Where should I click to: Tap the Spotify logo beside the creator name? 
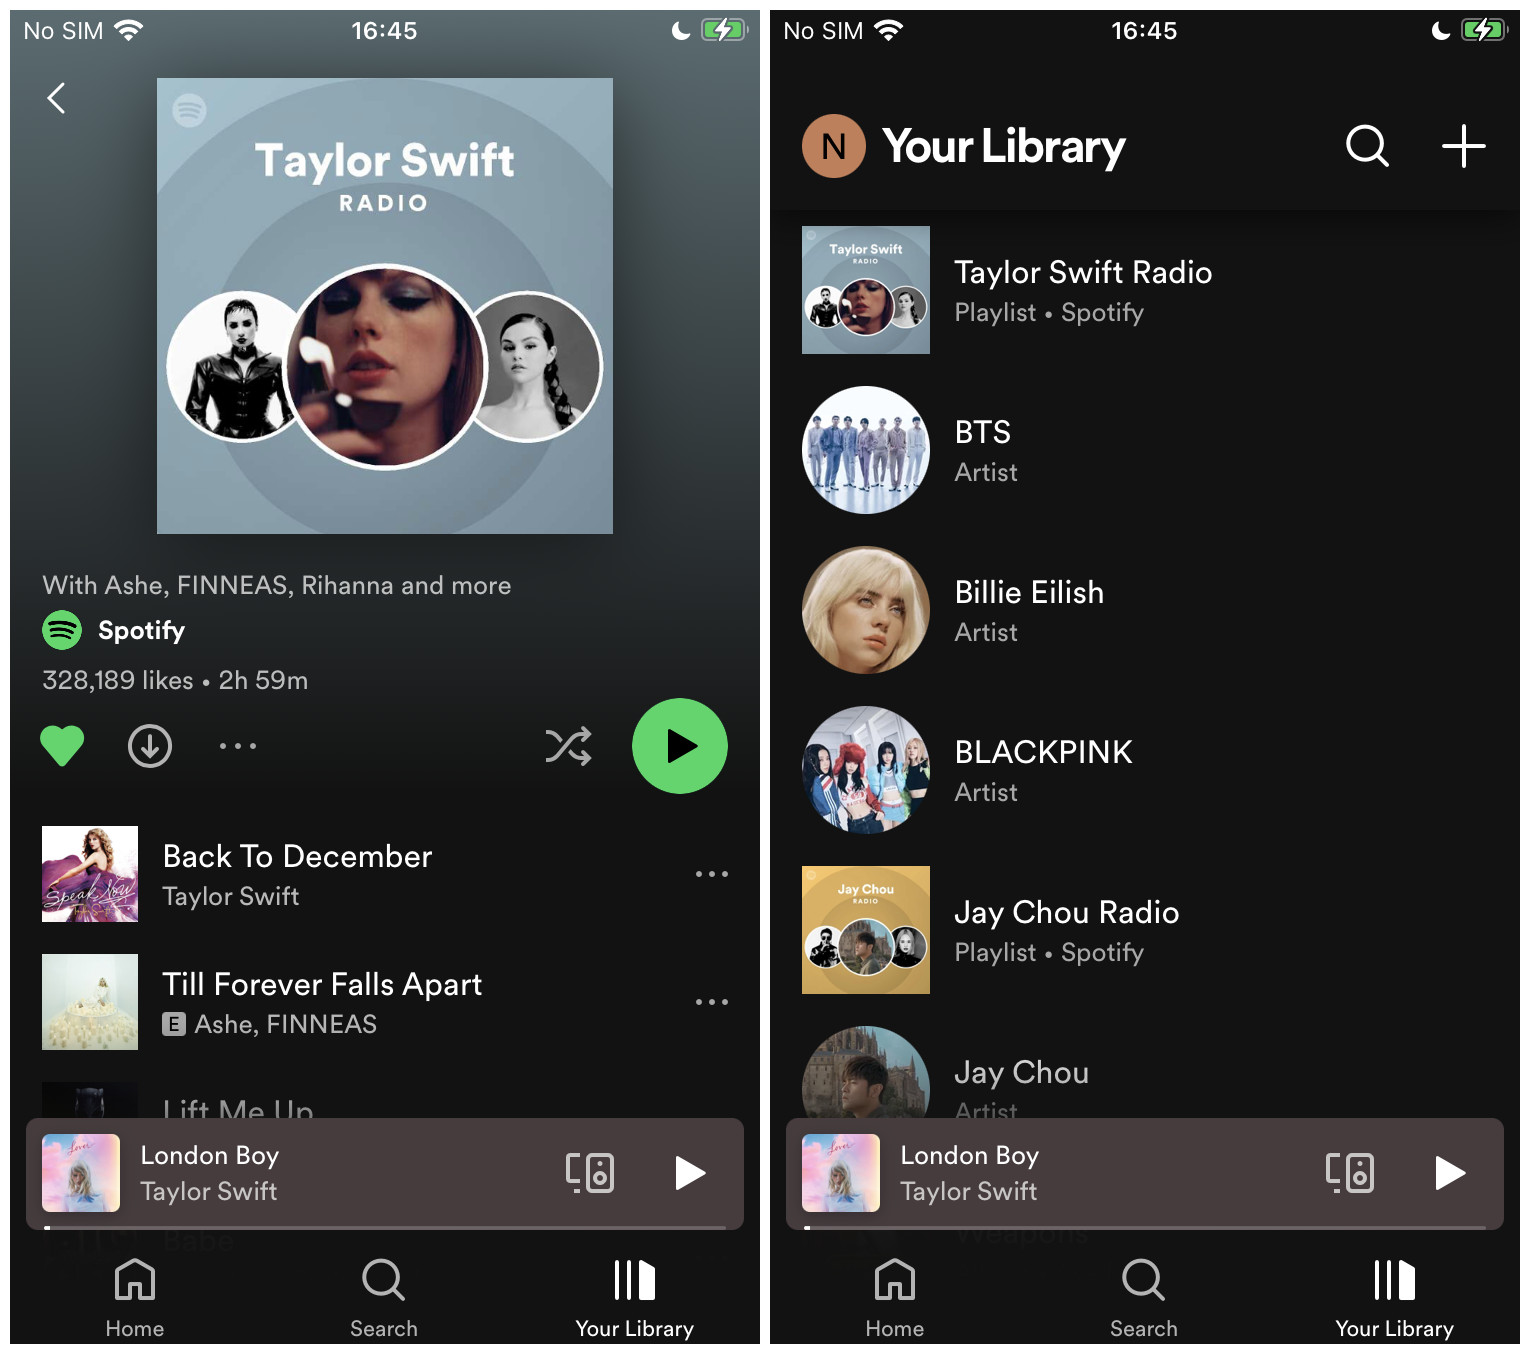pos(62,630)
